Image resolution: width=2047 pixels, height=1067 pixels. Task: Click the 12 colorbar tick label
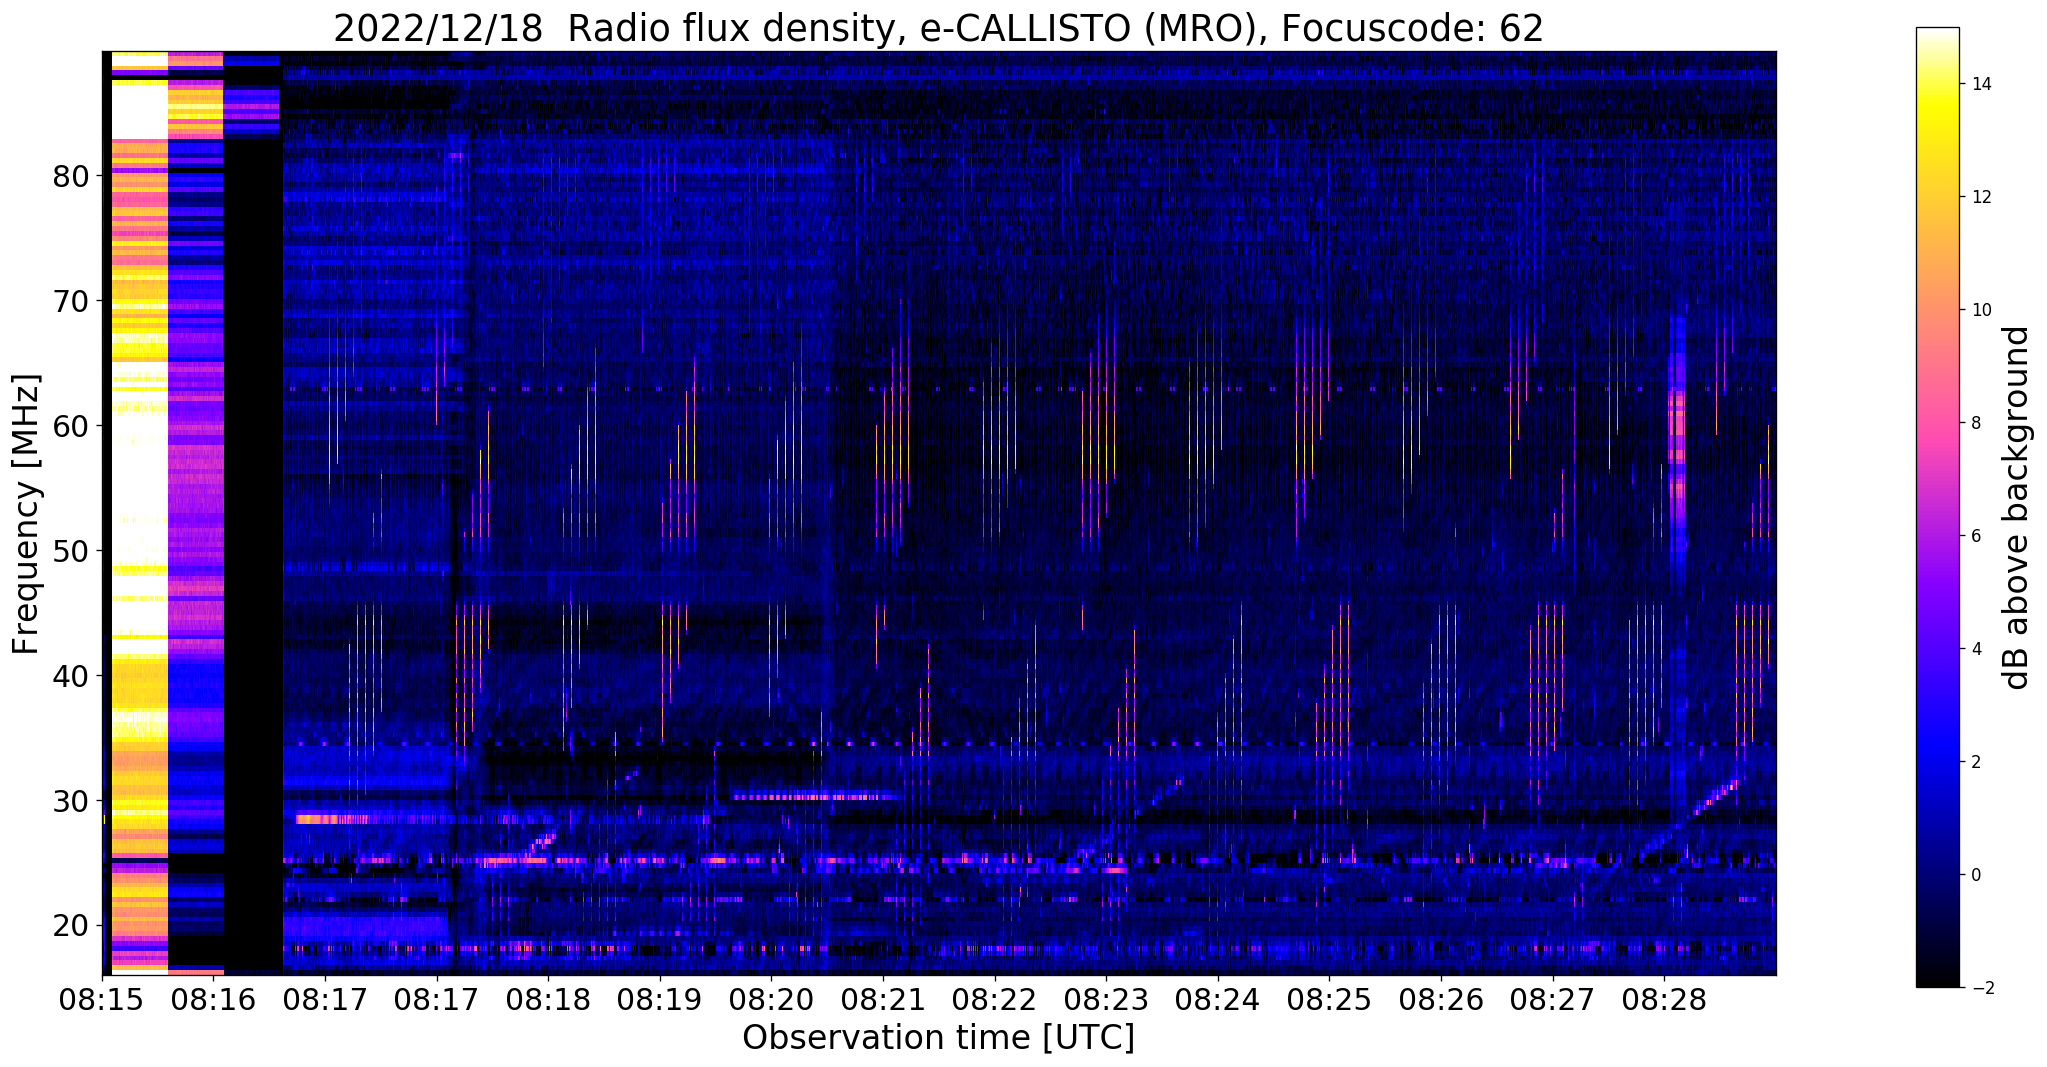pos(1980,197)
